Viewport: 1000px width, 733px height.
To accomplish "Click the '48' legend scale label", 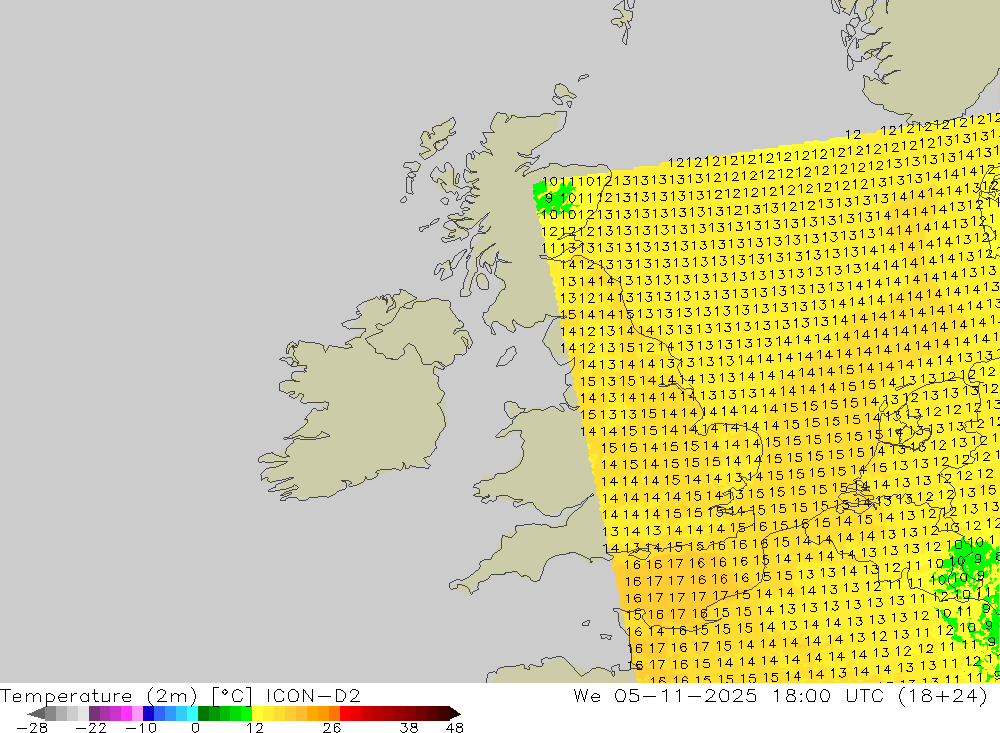I will coord(455,727).
